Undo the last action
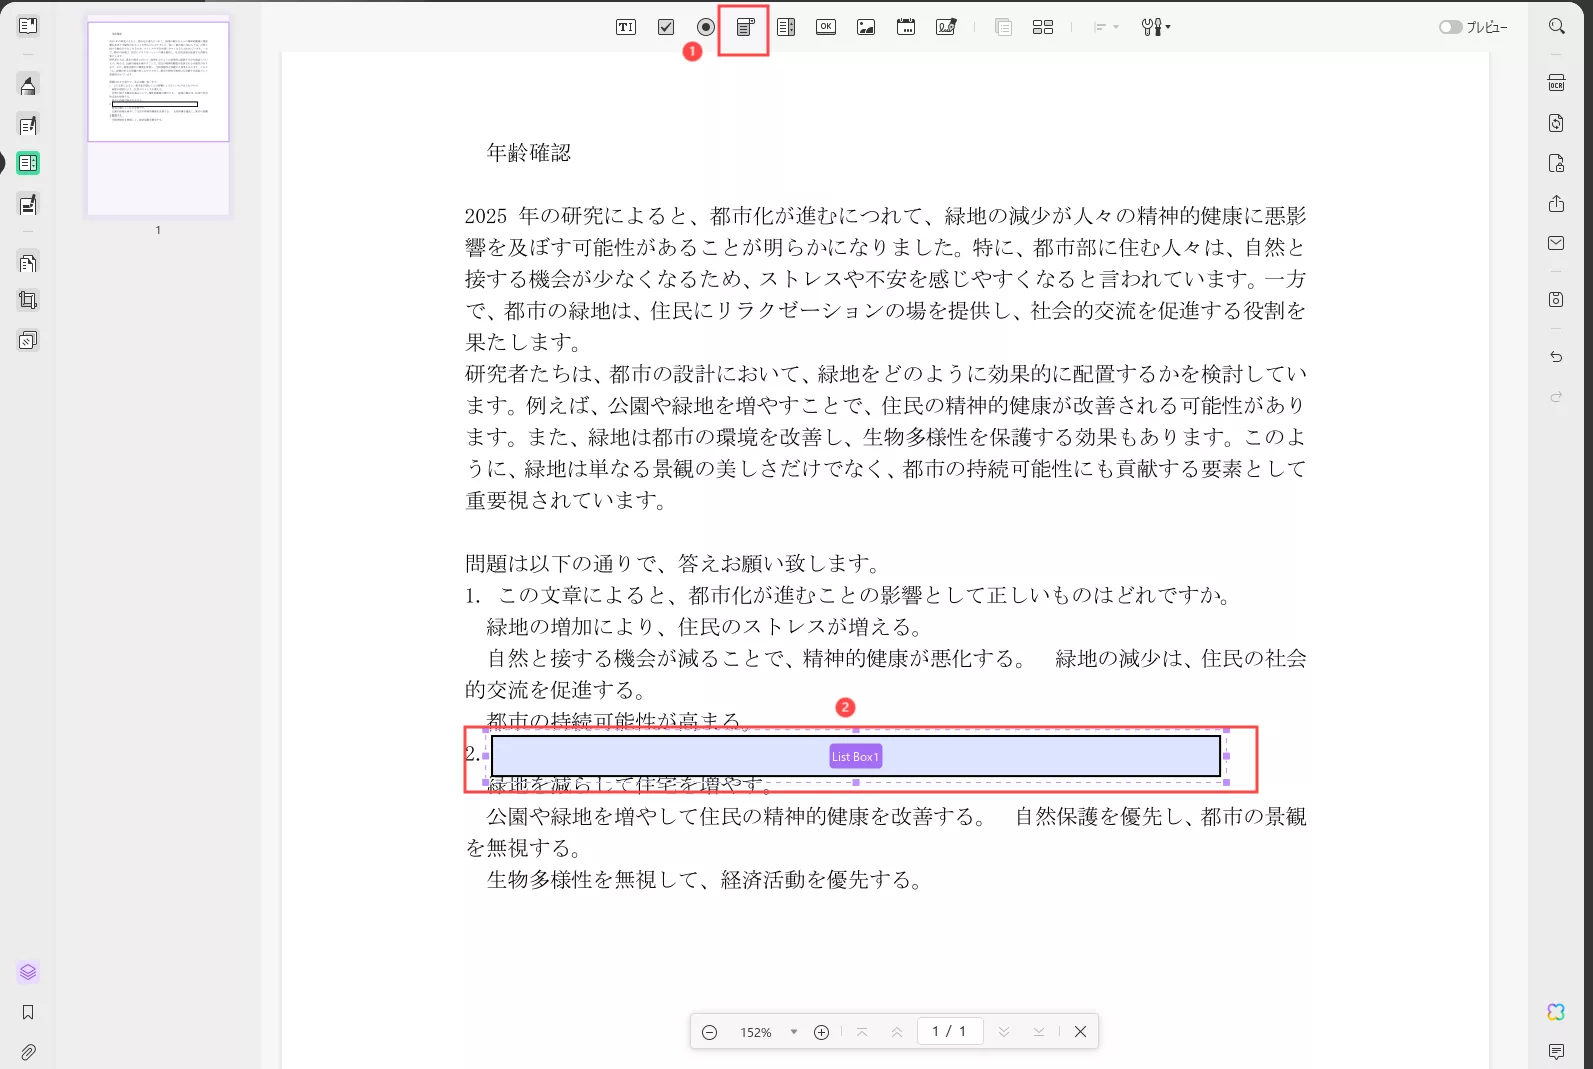This screenshot has width=1593, height=1069. [1556, 357]
